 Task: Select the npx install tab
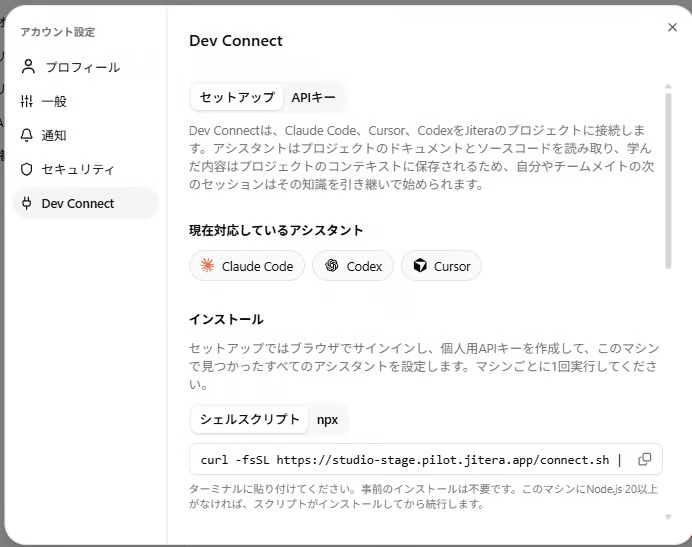coord(327,419)
